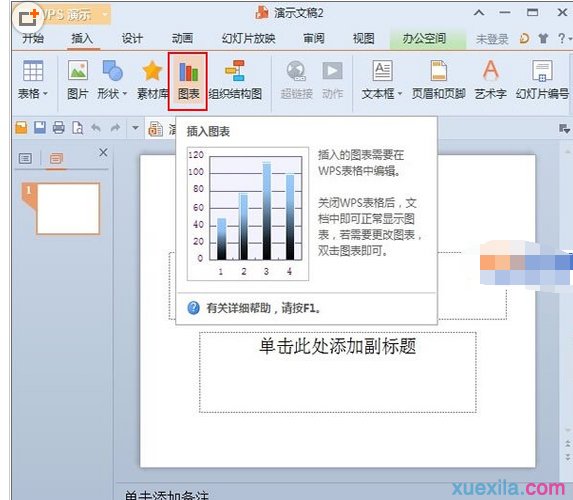Switch to the 审阅 tab

click(x=314, y=38)
